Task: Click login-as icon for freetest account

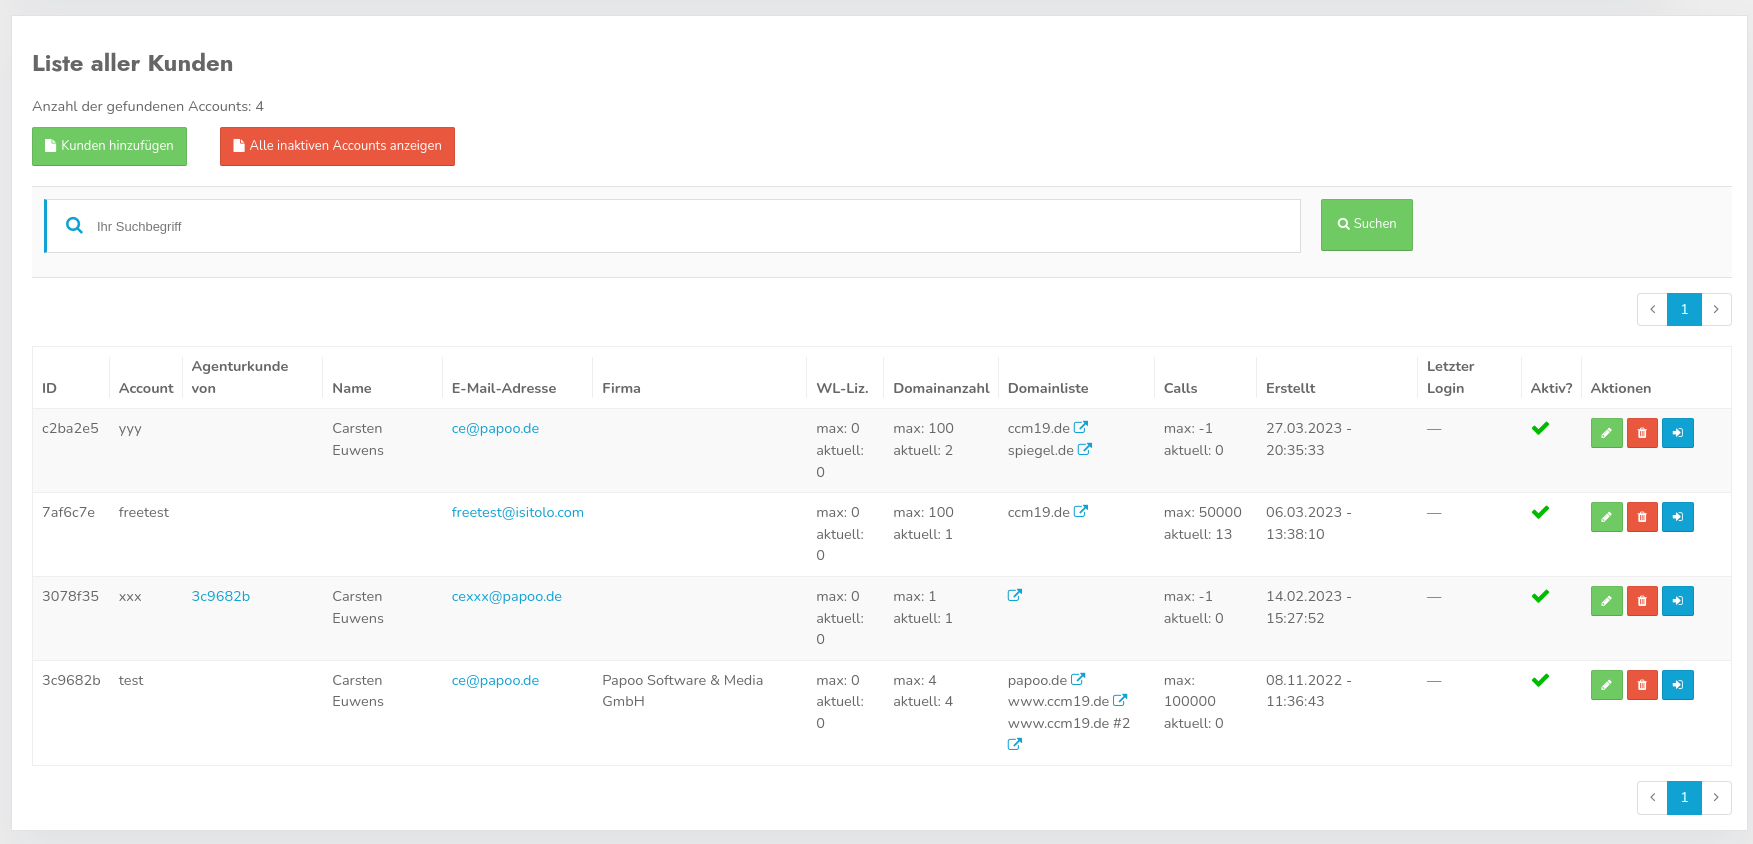Action: coord(1677,517)
